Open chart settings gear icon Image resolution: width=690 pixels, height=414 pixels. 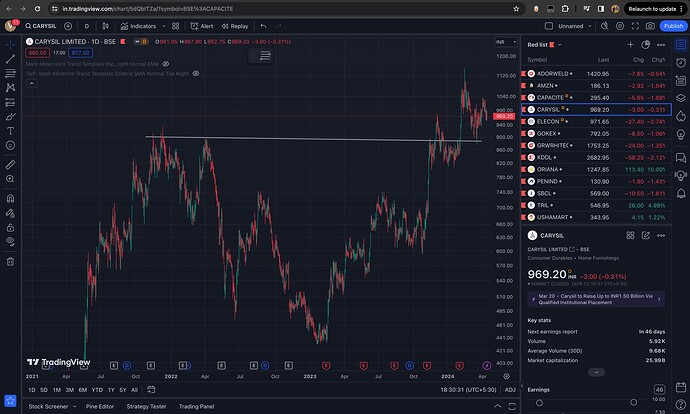click(x=619, y=25)
